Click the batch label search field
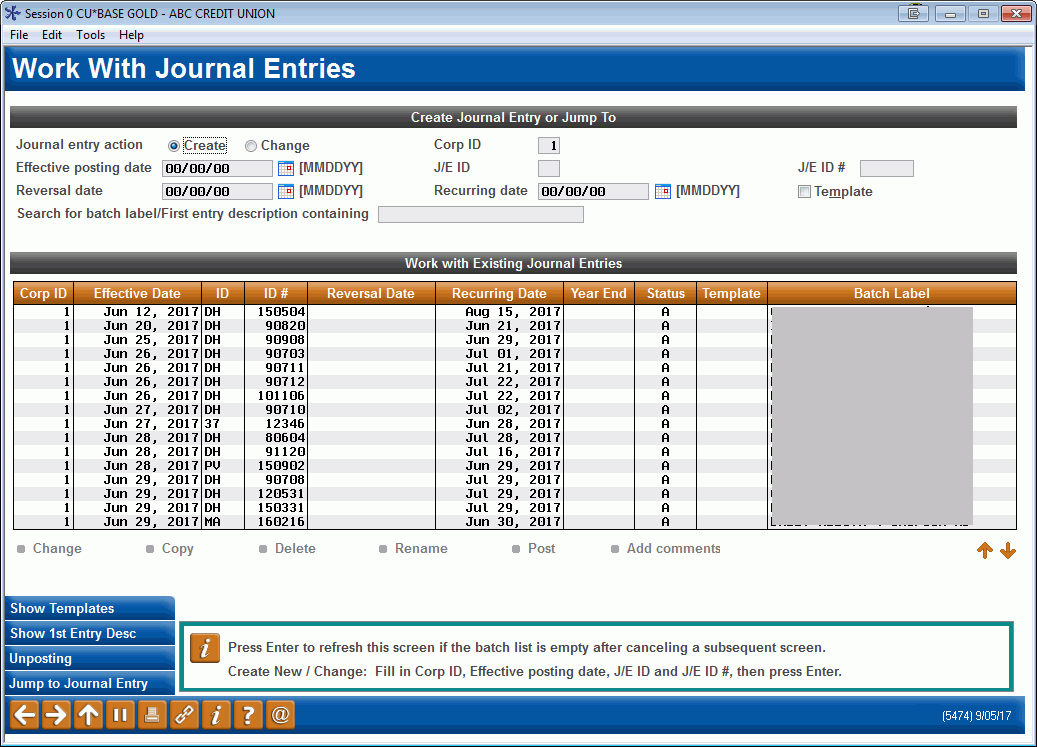Viewport: 1037px width, 747px height. click(480, 214)
